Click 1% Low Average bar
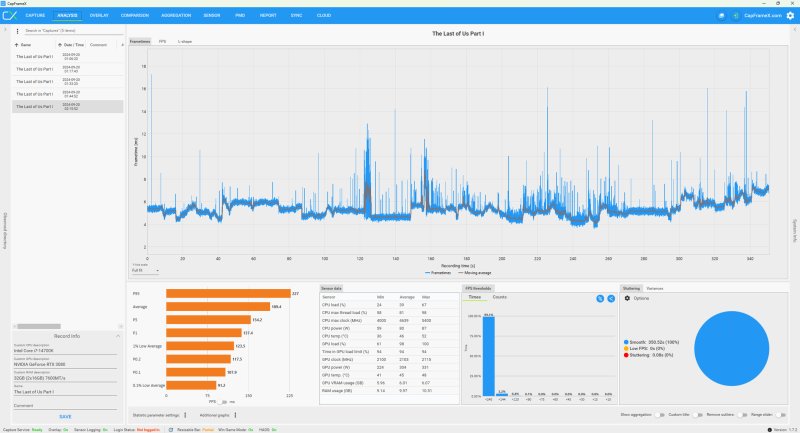Screen dimensions: 800x433 200,346
